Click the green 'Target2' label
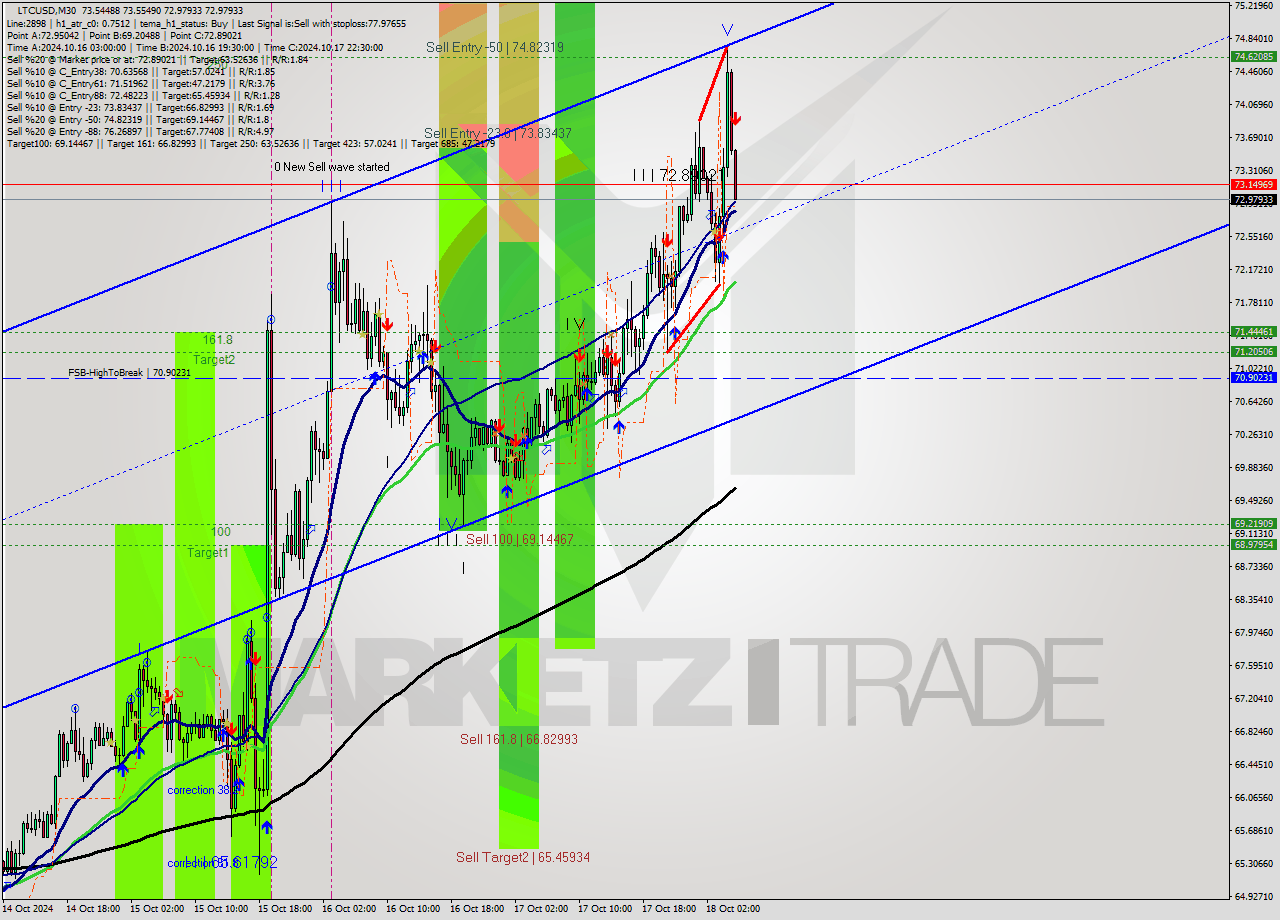Screen dimensions: 1280x920 tap(214, 359)
